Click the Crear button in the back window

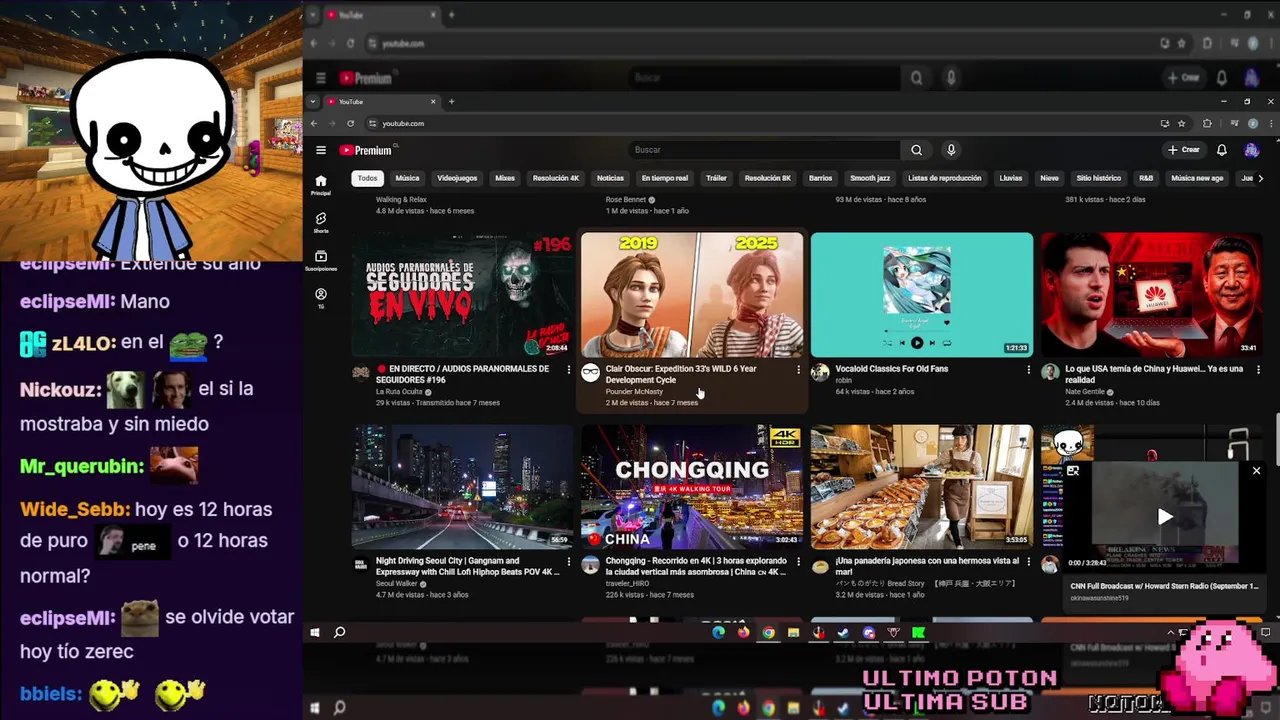coord(1184,77)
